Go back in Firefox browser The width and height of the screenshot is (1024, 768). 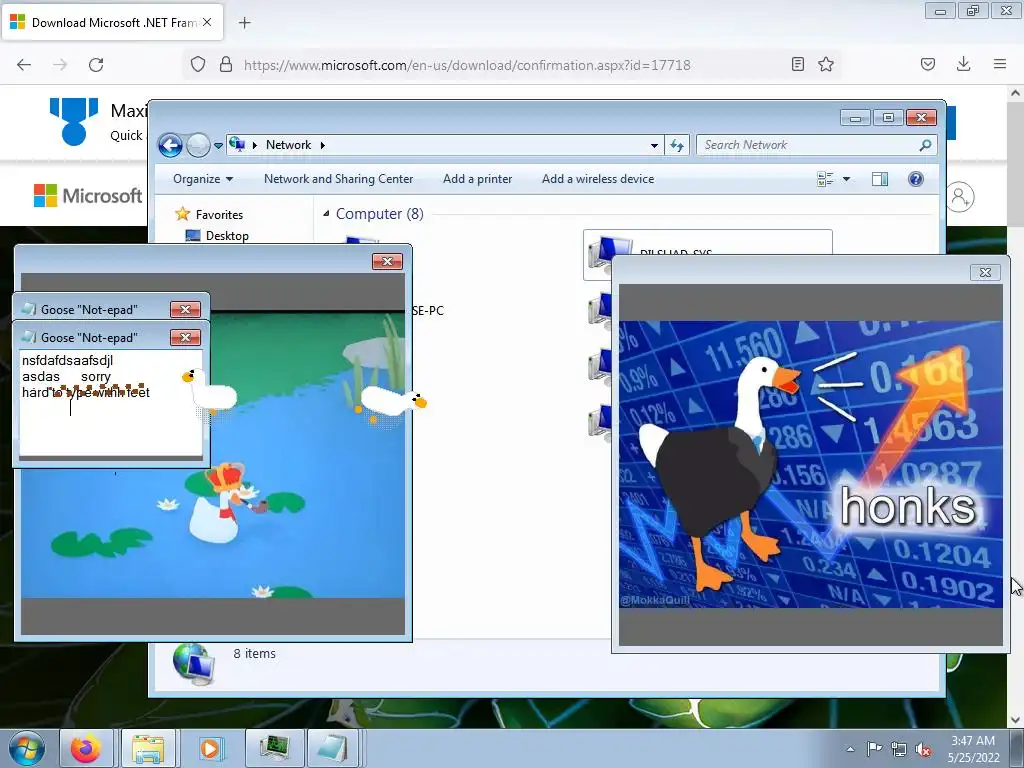tap(24, 65)
